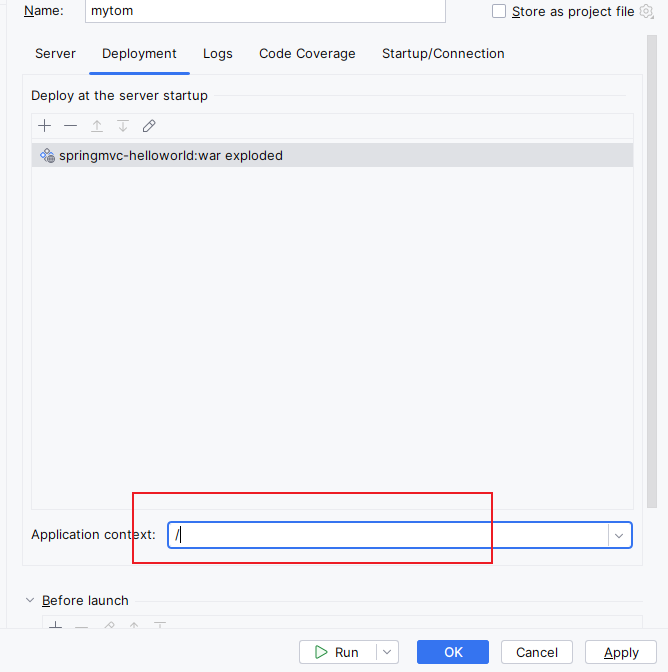The image size is (668, 672).
Task: Click the Before launch heading
Action: click(x=85, y=600)
